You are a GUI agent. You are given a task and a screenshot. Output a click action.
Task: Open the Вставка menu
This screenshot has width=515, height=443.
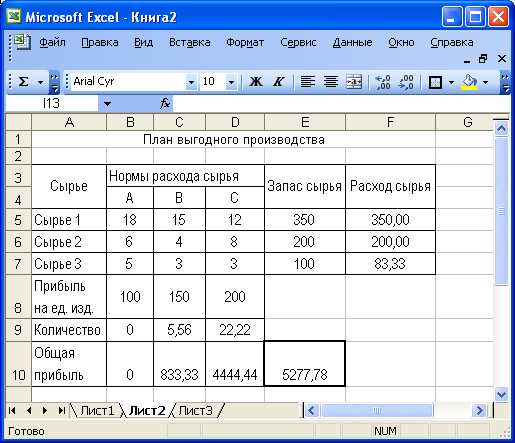[190, 43]
